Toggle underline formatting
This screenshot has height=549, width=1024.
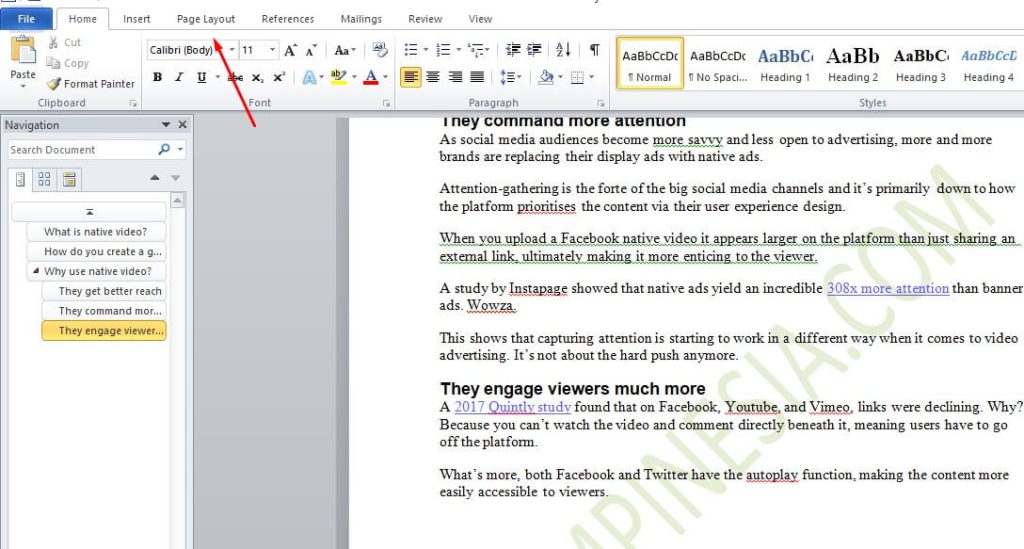(202, 78)
